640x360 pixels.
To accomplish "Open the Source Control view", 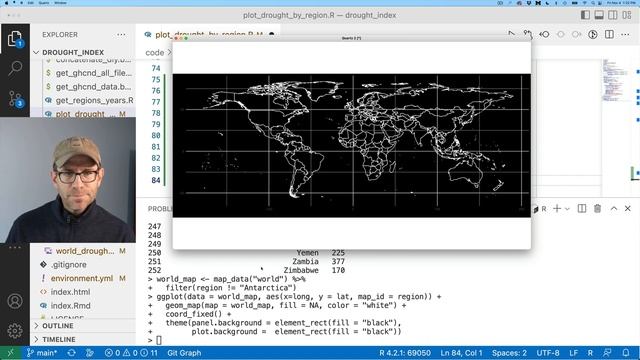I will [15, 99].
